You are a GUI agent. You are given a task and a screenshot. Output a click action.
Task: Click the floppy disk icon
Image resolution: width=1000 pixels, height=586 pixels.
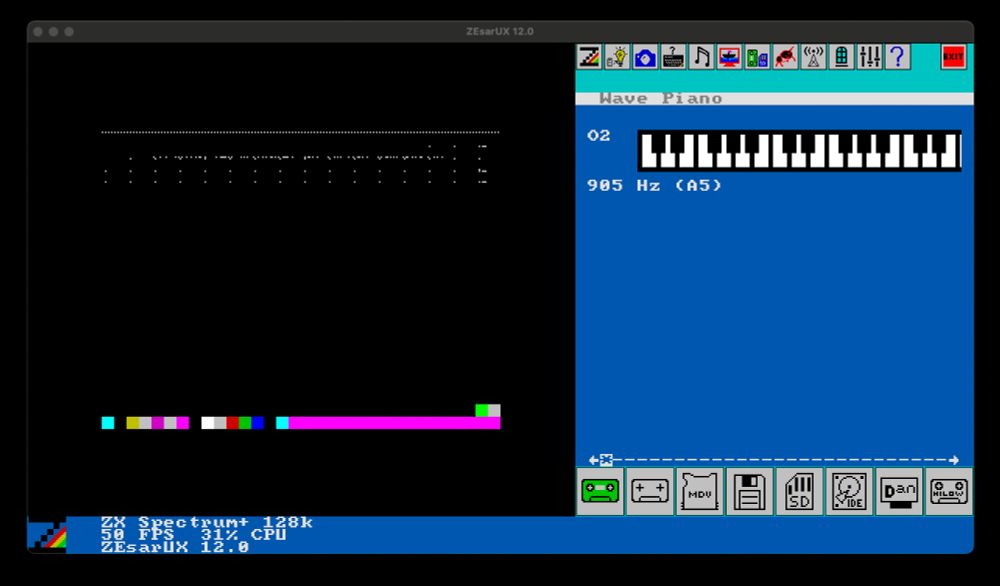749,491
